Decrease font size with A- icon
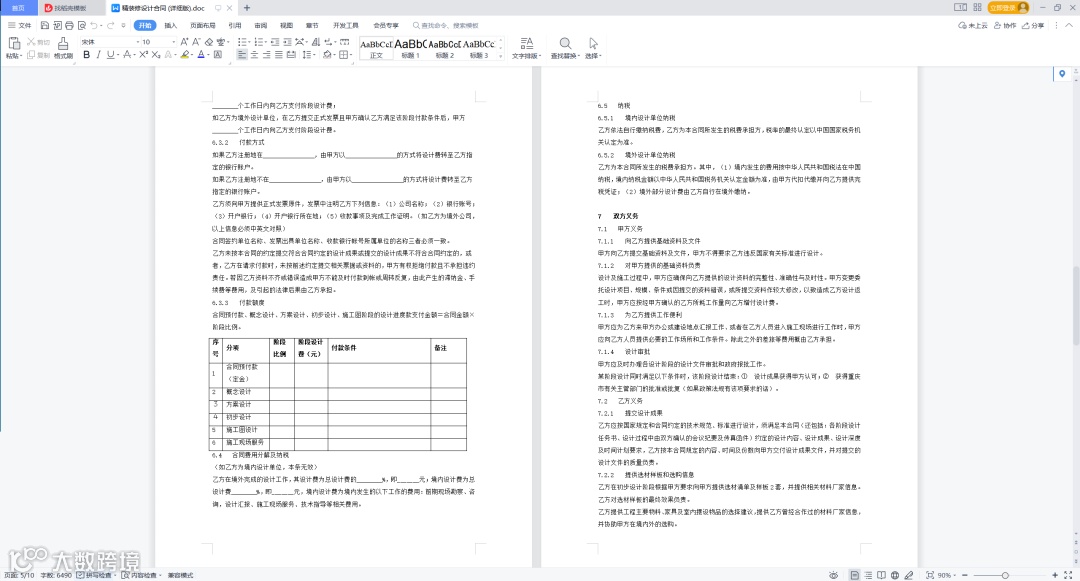The height and width of the screenshot is (581, 1080). (196, 42)
